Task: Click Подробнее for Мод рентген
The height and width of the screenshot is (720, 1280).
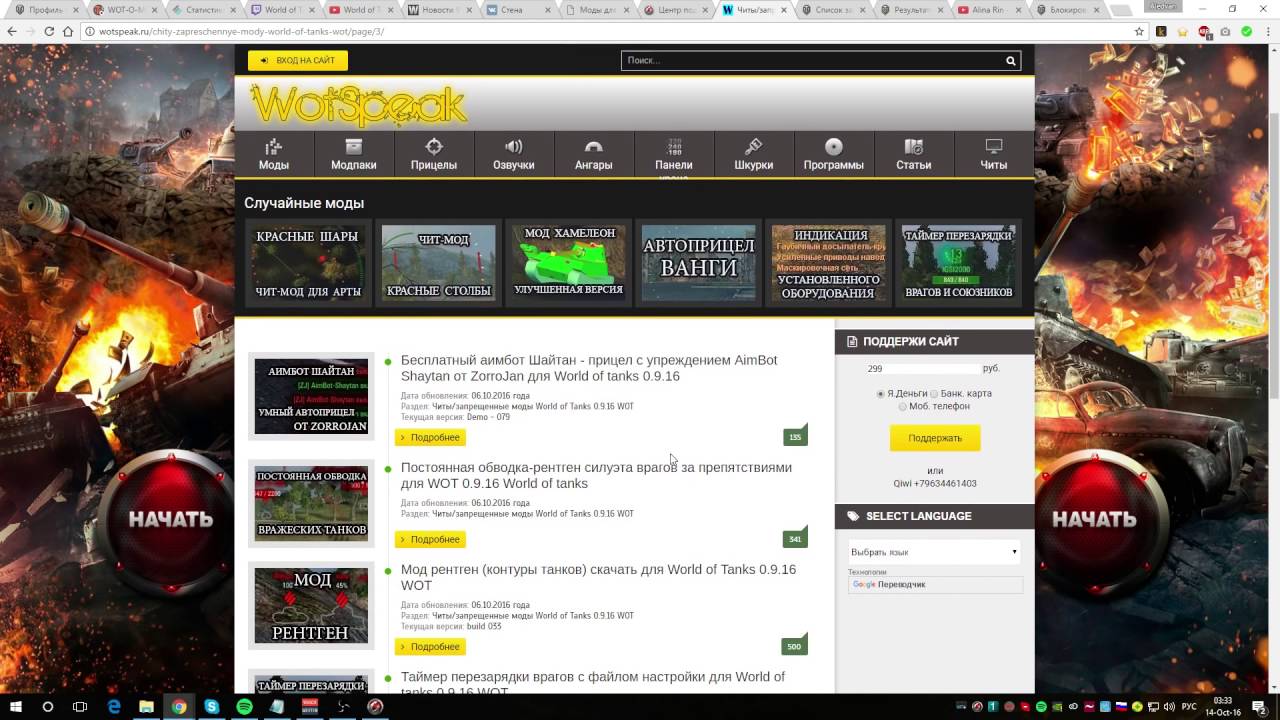Action: (430, 646)
